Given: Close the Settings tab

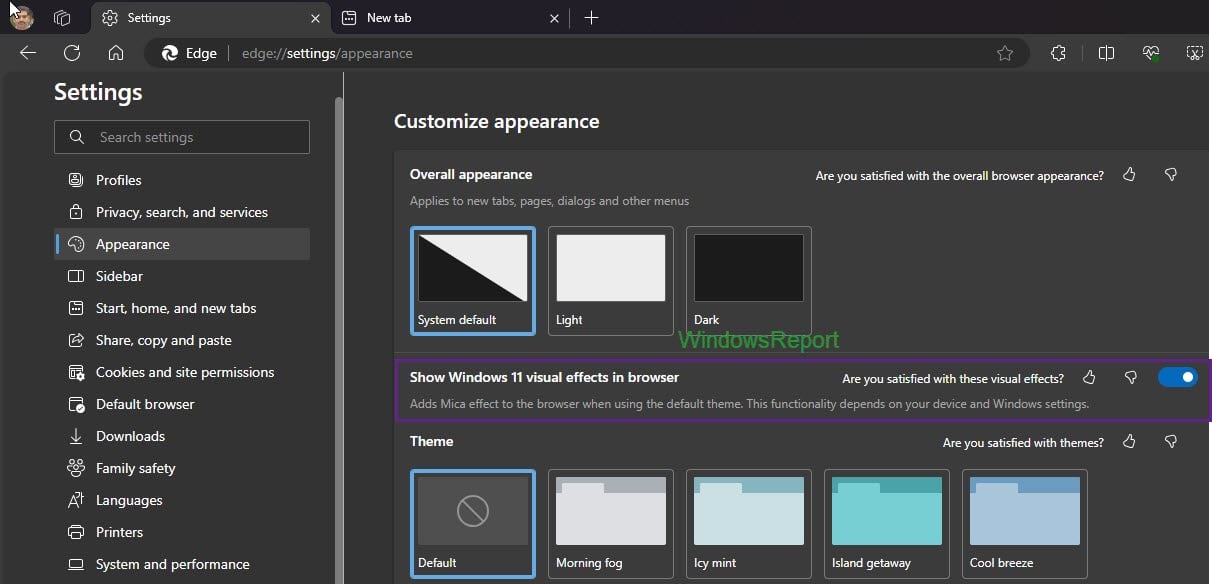Looking at the screenshot, I should [x=316, y=18].
